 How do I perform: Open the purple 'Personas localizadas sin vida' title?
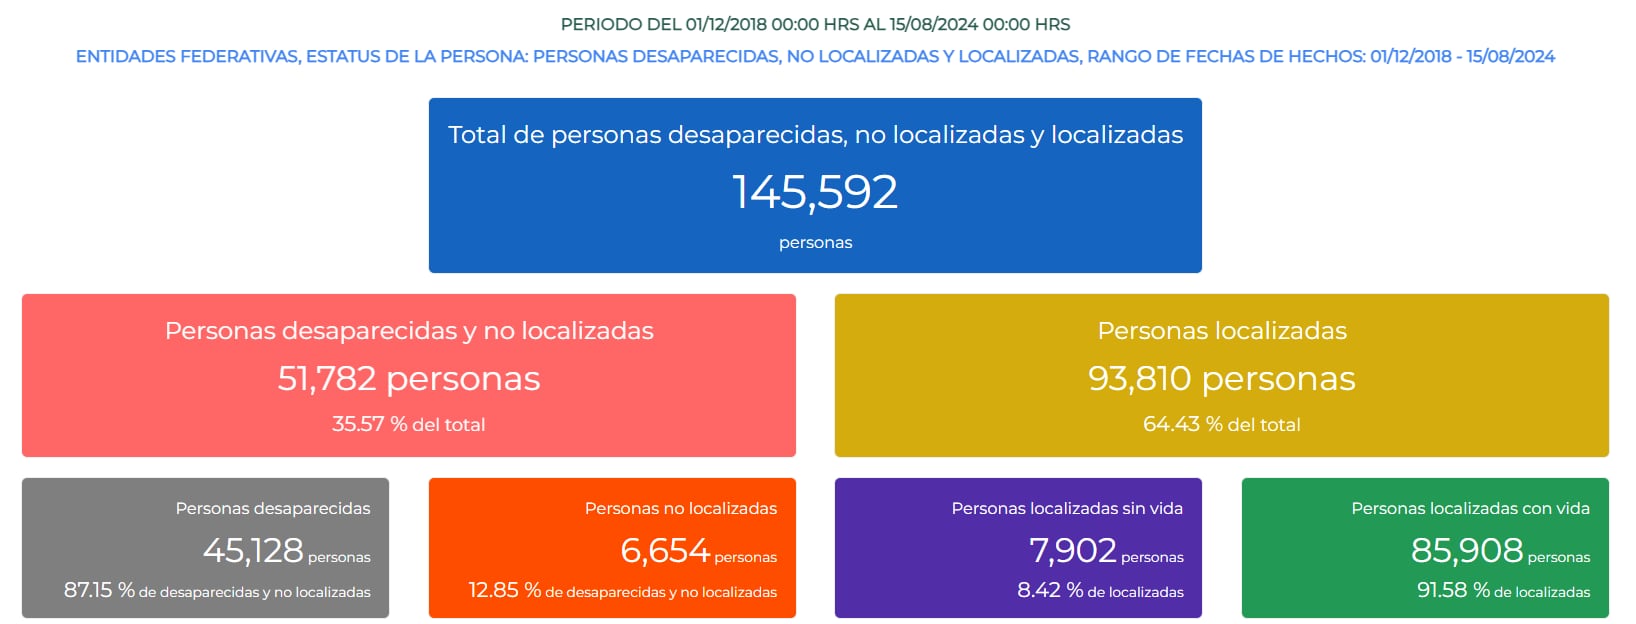[x=1067, y=509]
